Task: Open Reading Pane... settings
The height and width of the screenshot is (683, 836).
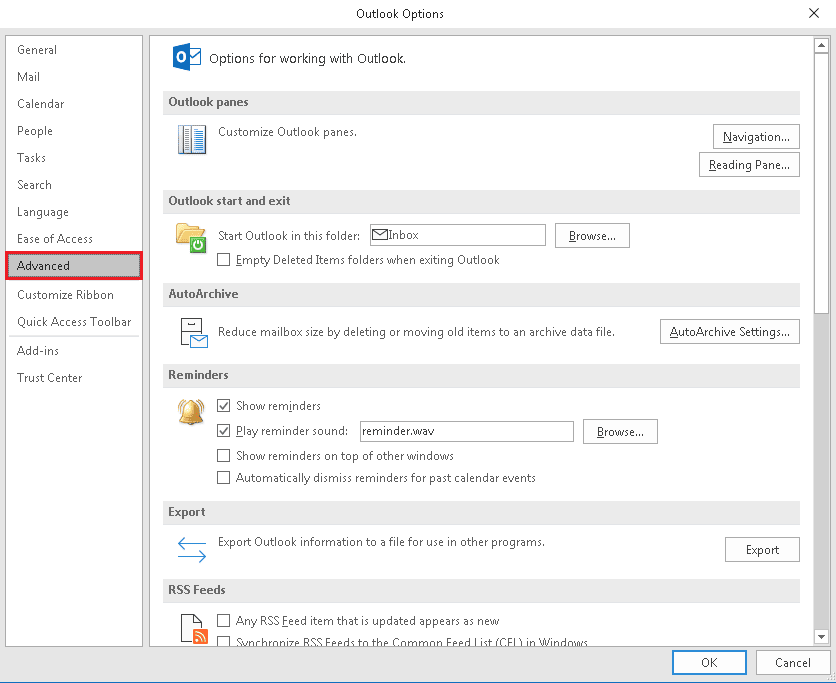Action: tap(749, 165)
